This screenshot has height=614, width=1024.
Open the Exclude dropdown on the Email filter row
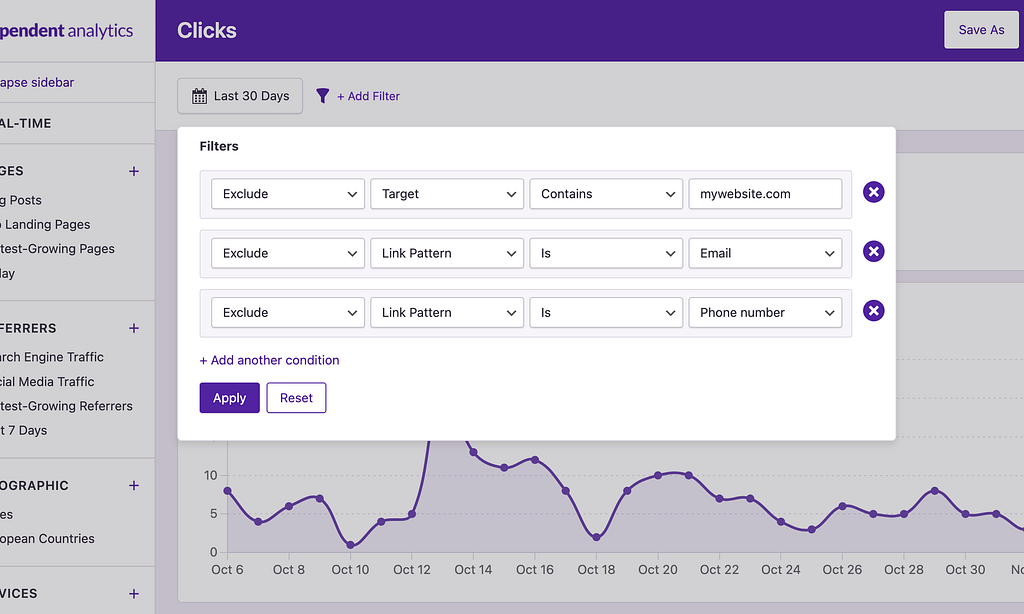(287, 253)
